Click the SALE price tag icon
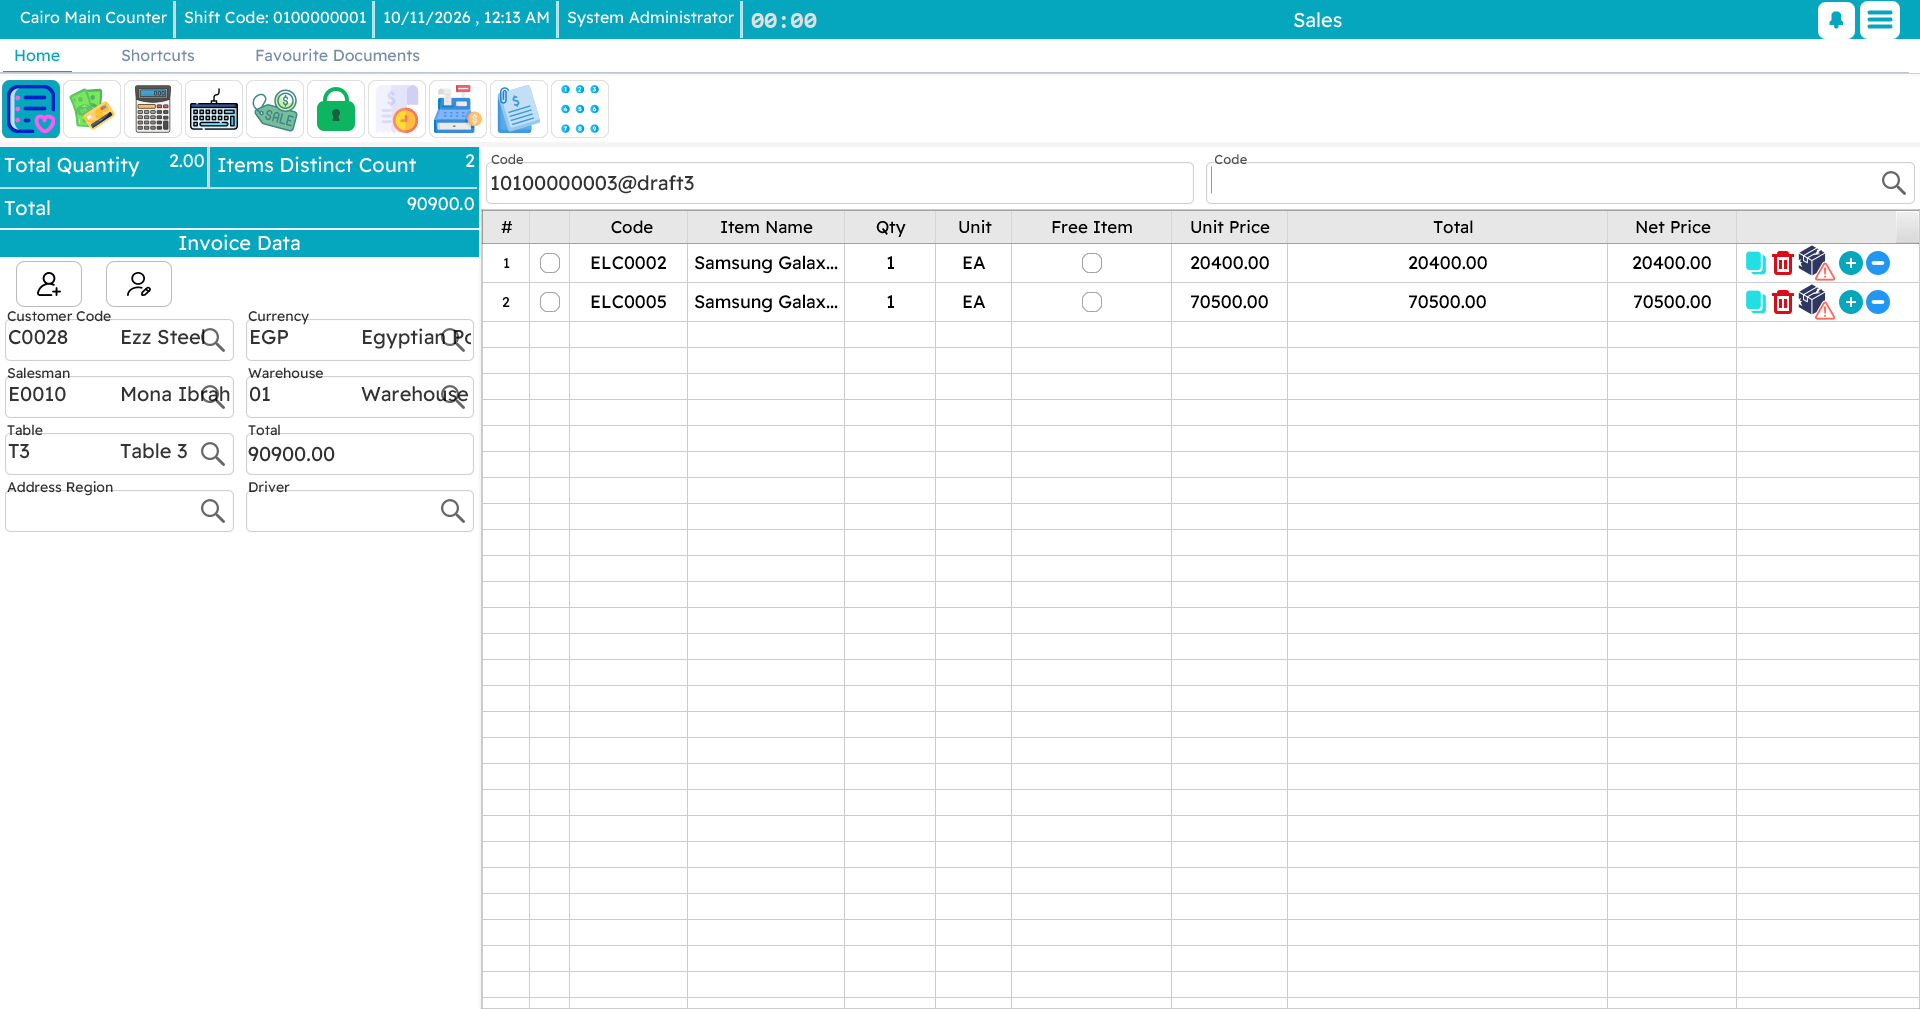1920x1009 pixels. pos(275,109)
